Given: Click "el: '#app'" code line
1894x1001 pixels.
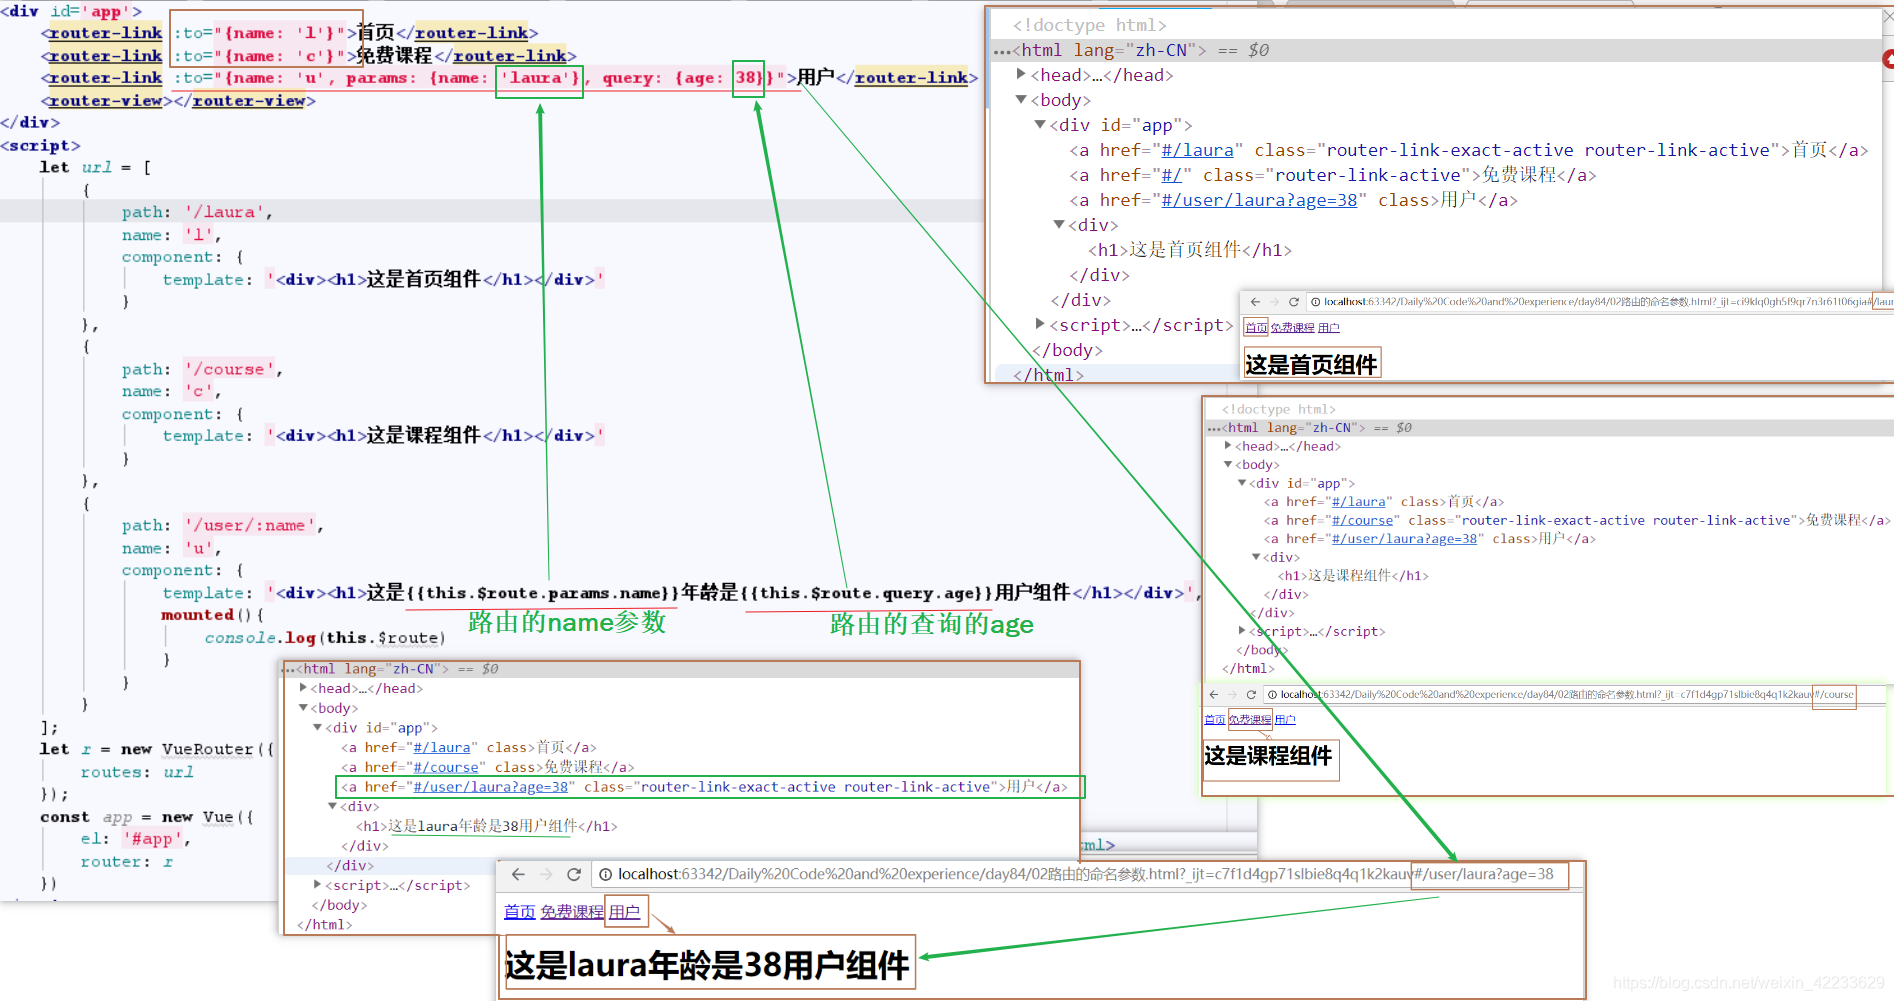Looking at the screenshot, I should point(135,839).
